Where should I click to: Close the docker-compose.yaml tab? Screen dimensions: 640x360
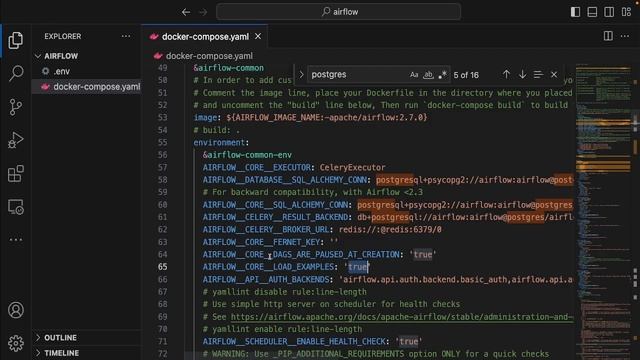click(258, 36)
